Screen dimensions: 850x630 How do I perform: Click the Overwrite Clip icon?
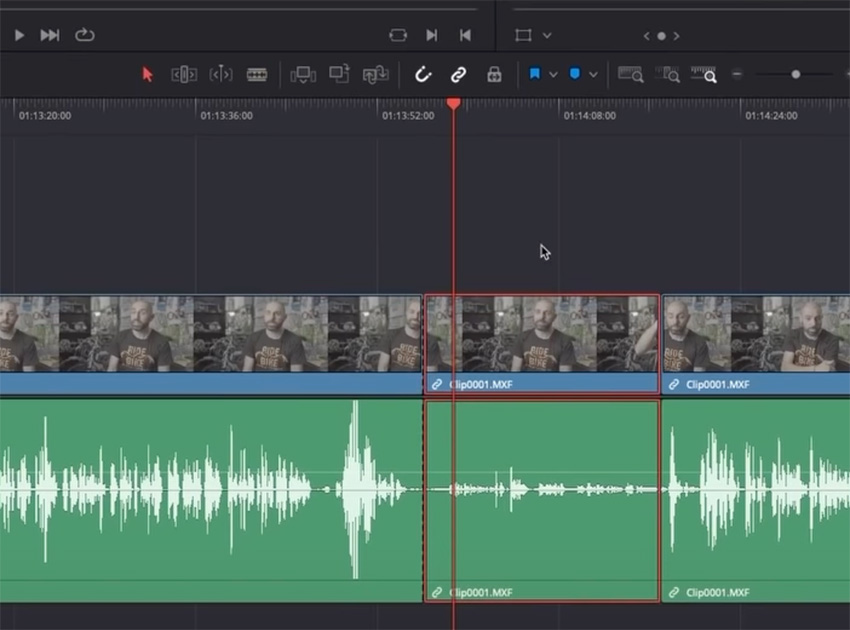tap(339, 75)
